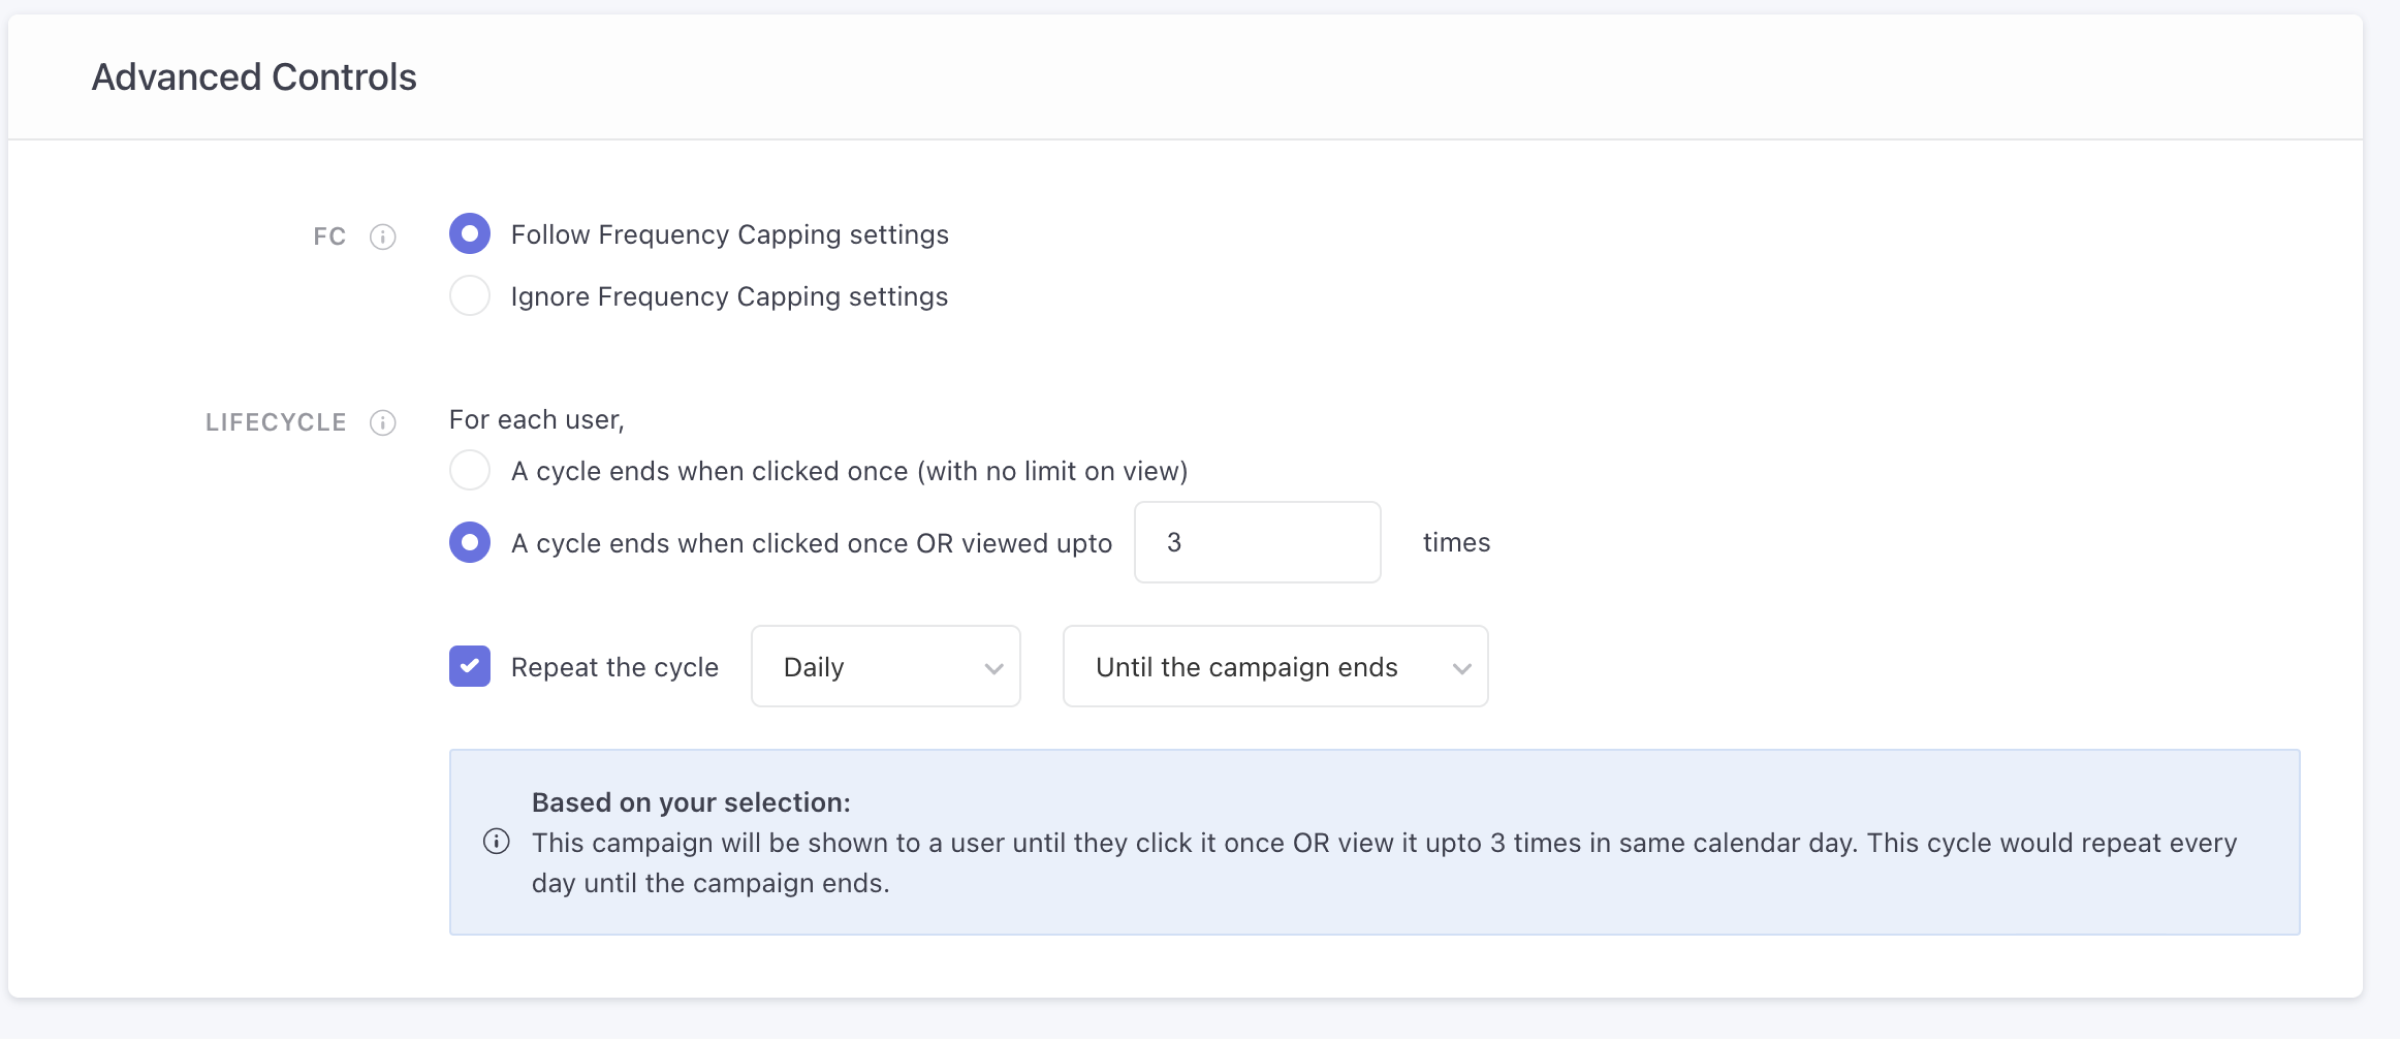Select "Ignore Frequency Capping settings"

point(469,295)
